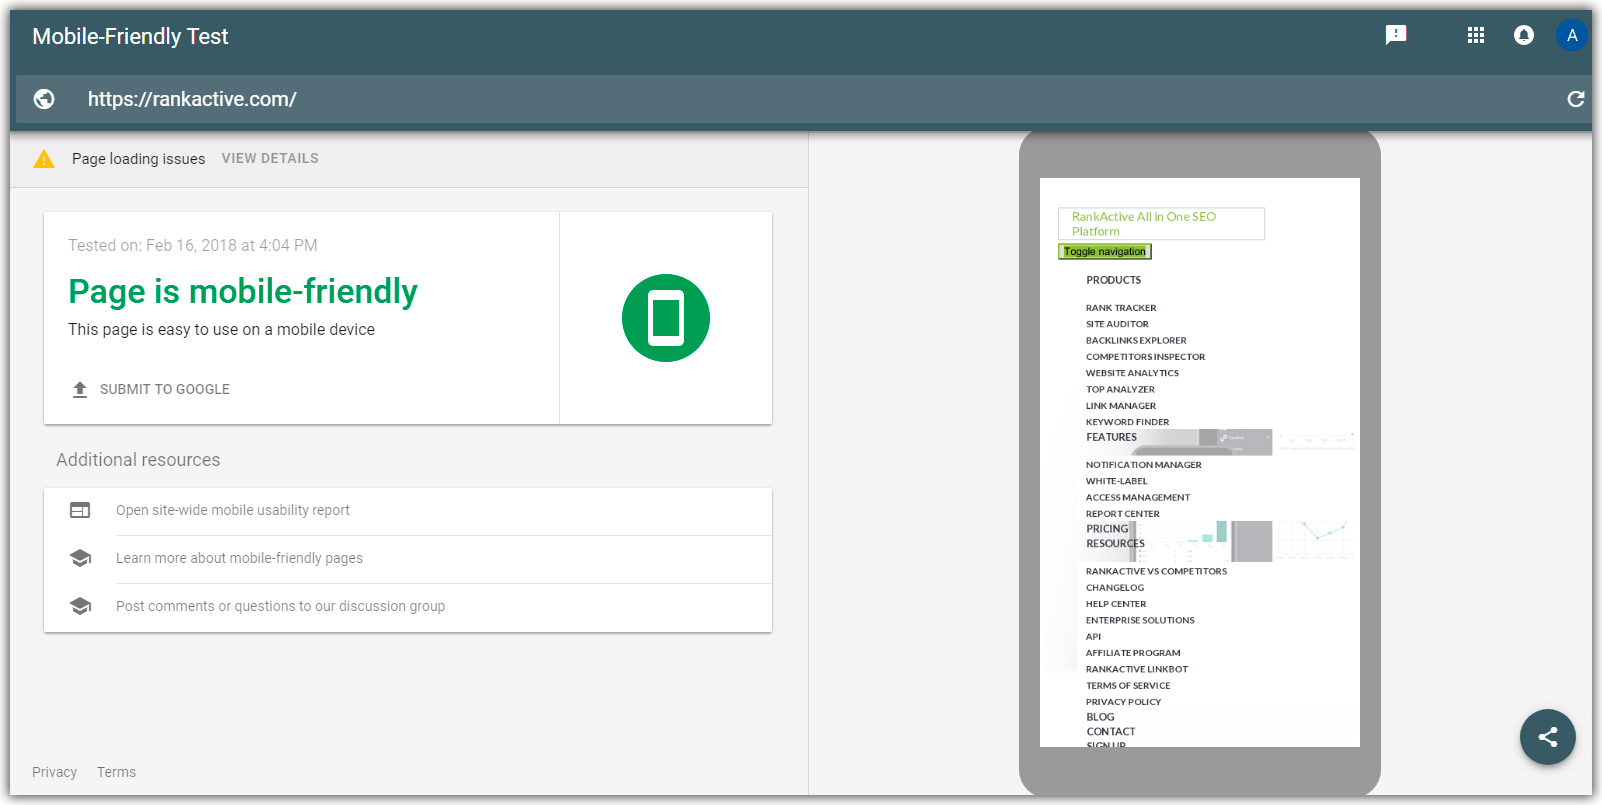
Task: Select SITE AUDITOR in preview menu
Action: click(1117, 324)
